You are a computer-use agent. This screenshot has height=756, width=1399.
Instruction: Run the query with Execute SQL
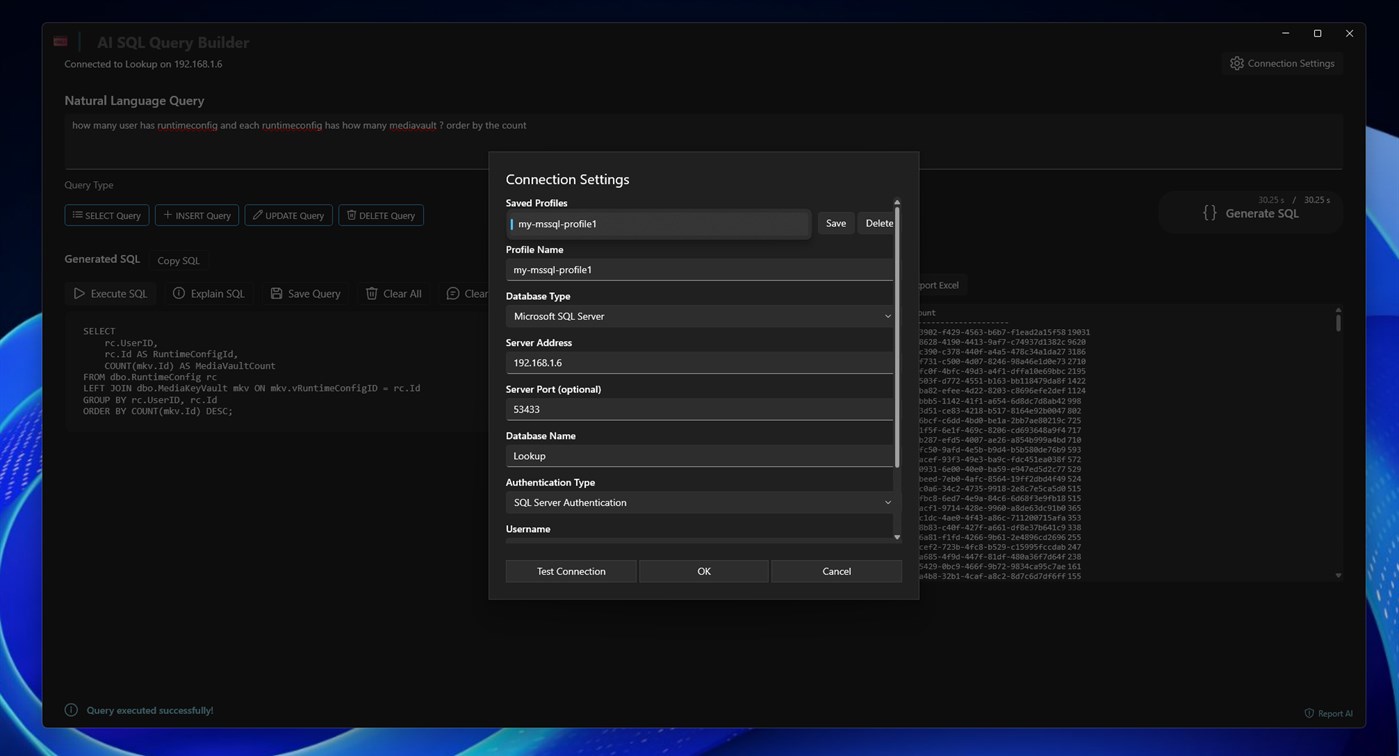coord(110,294)
